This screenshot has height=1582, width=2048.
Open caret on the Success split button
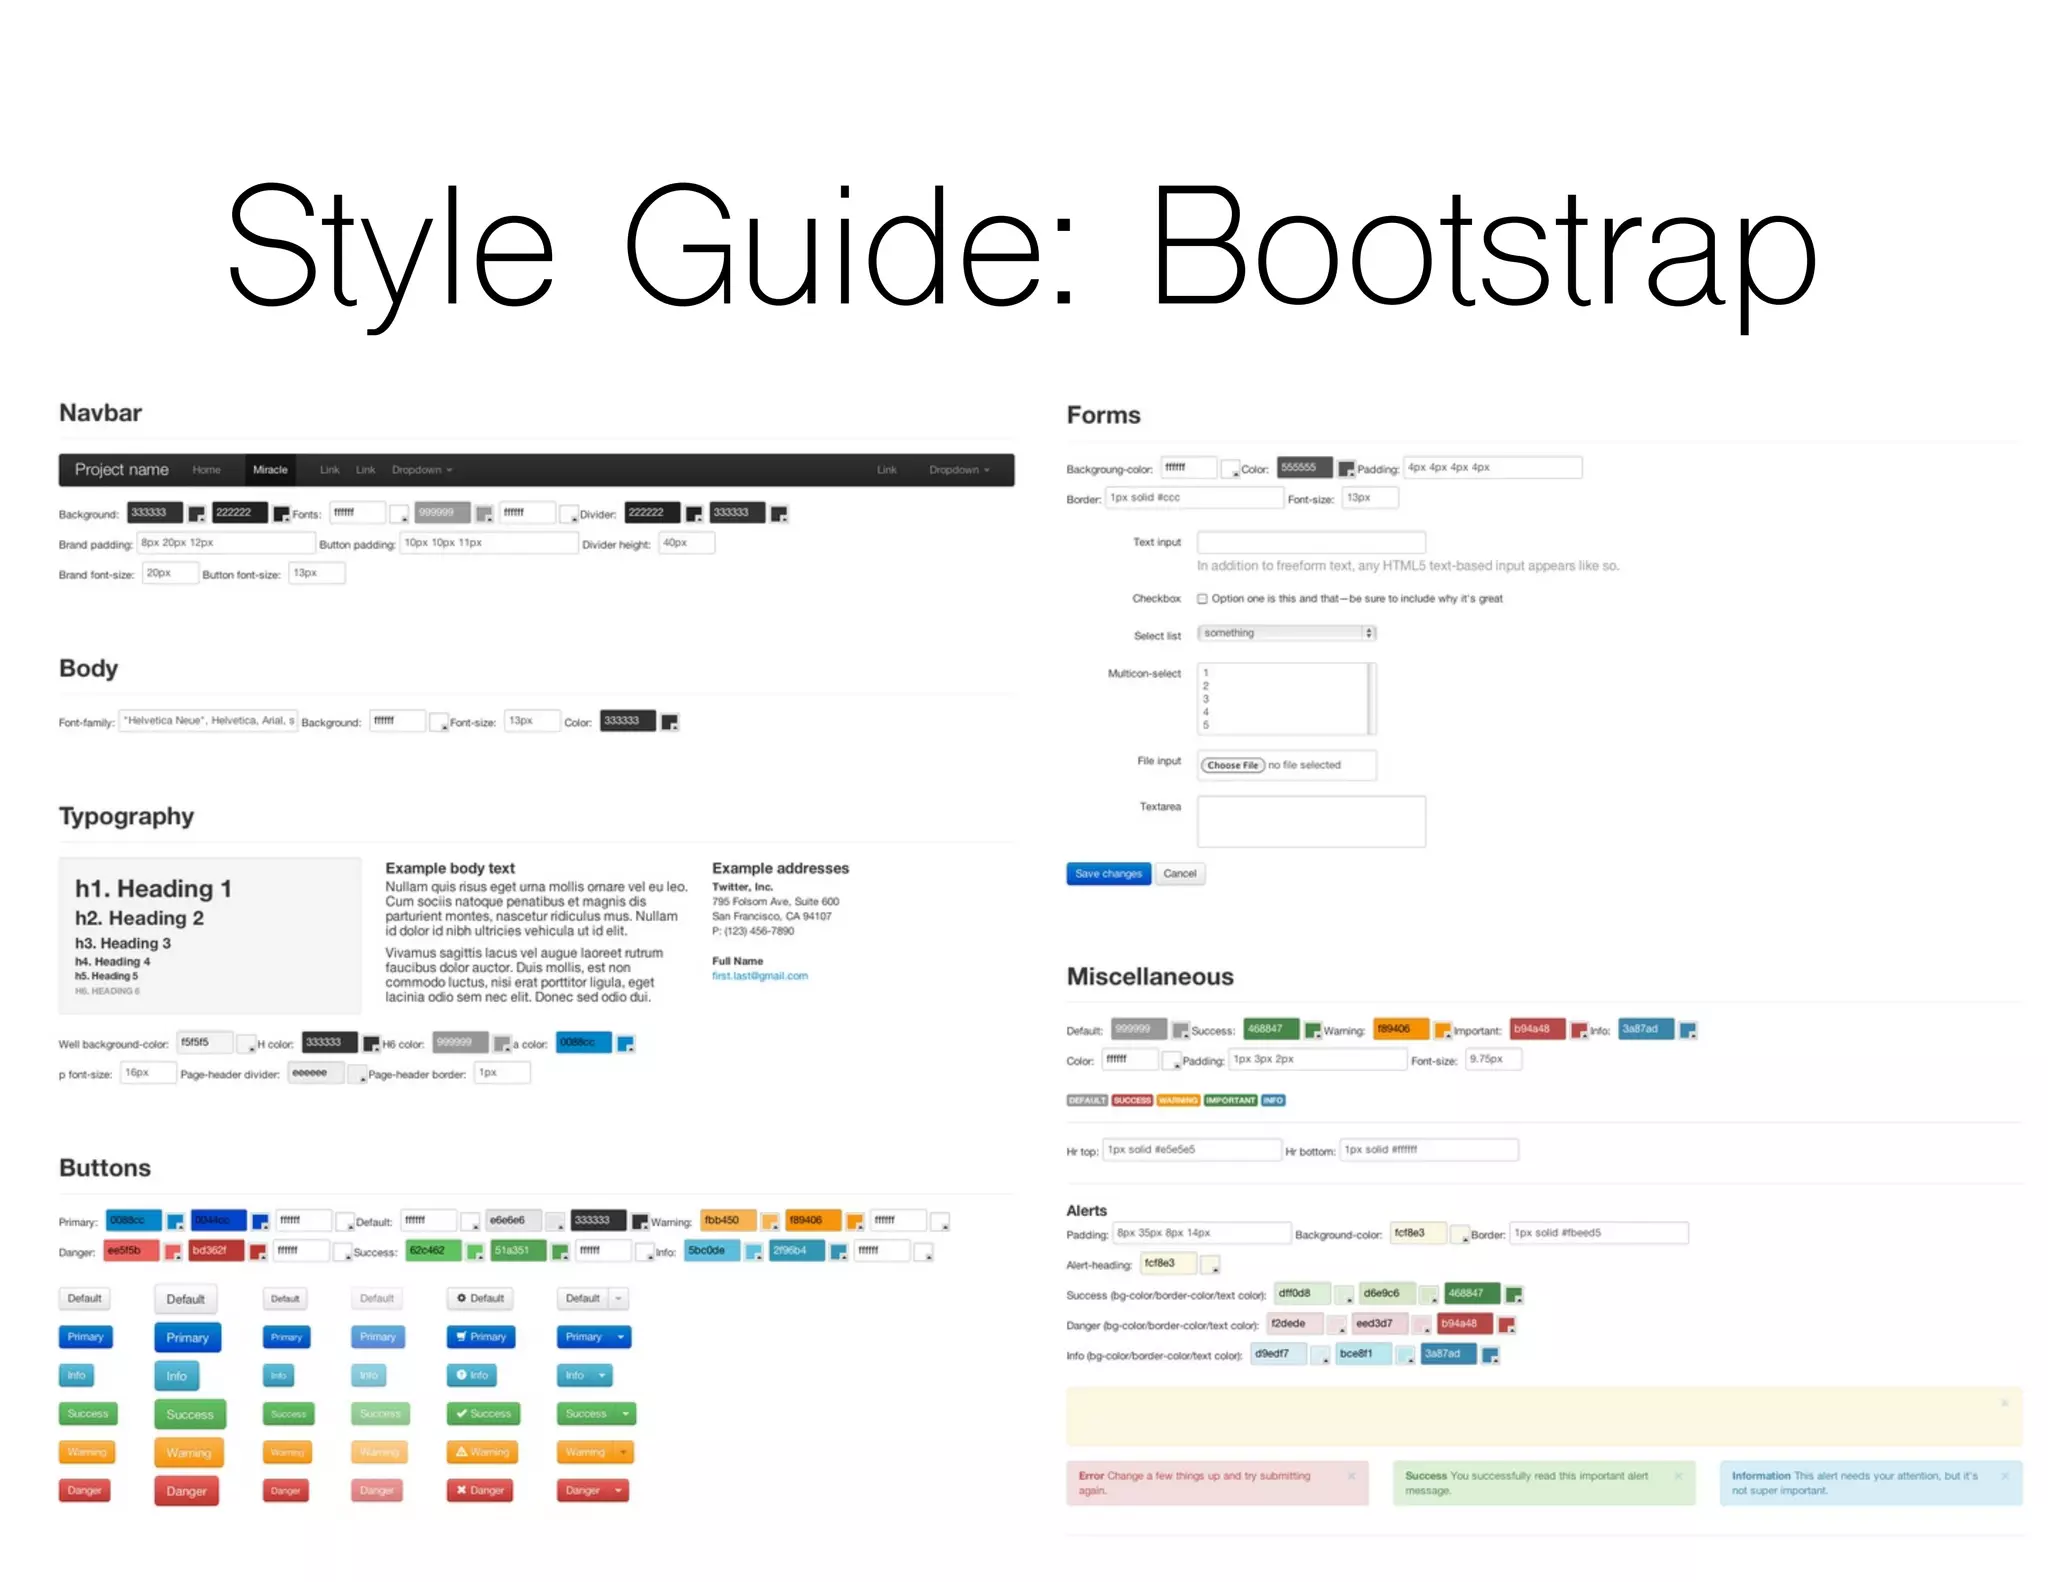coord(626,1413)
